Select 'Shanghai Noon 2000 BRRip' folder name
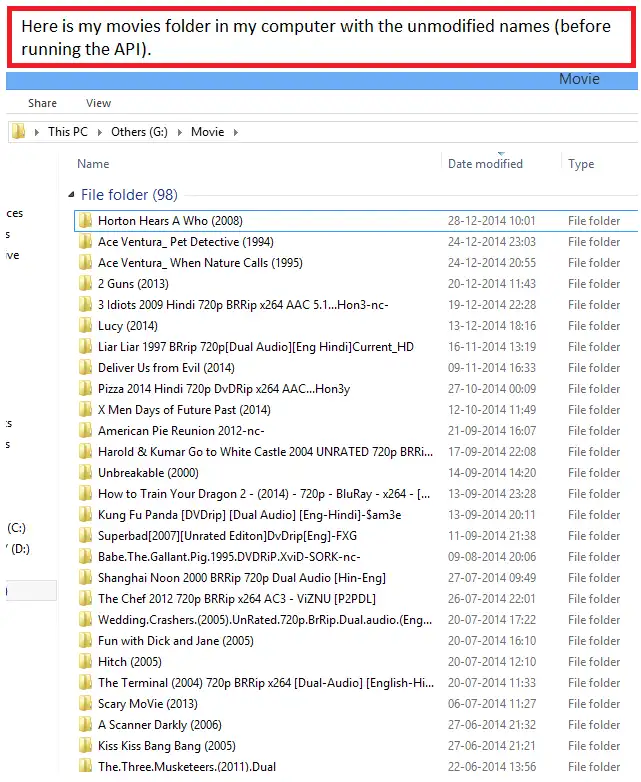The image size is (641, 782). [x=242, y=578]
